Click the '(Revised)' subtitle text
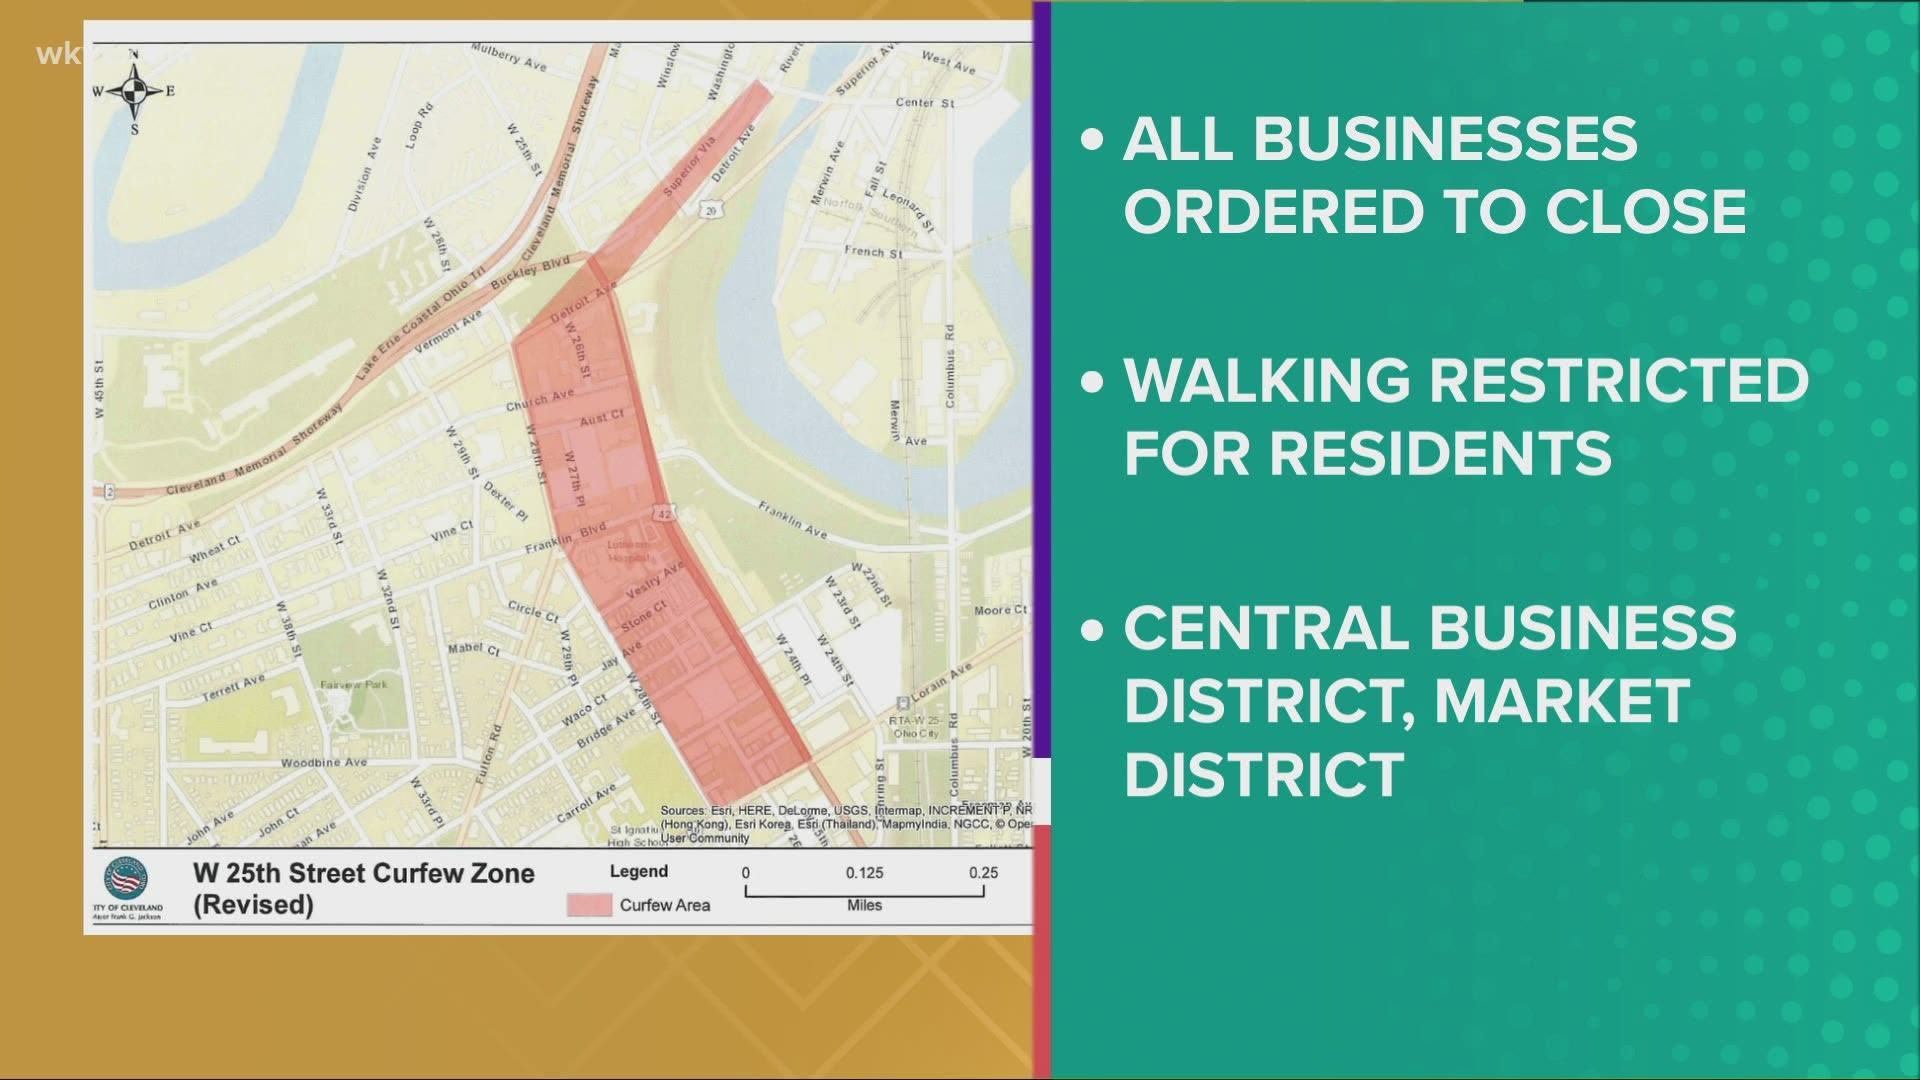Viewport: 1920px width, 1080px height. [253, 905]
